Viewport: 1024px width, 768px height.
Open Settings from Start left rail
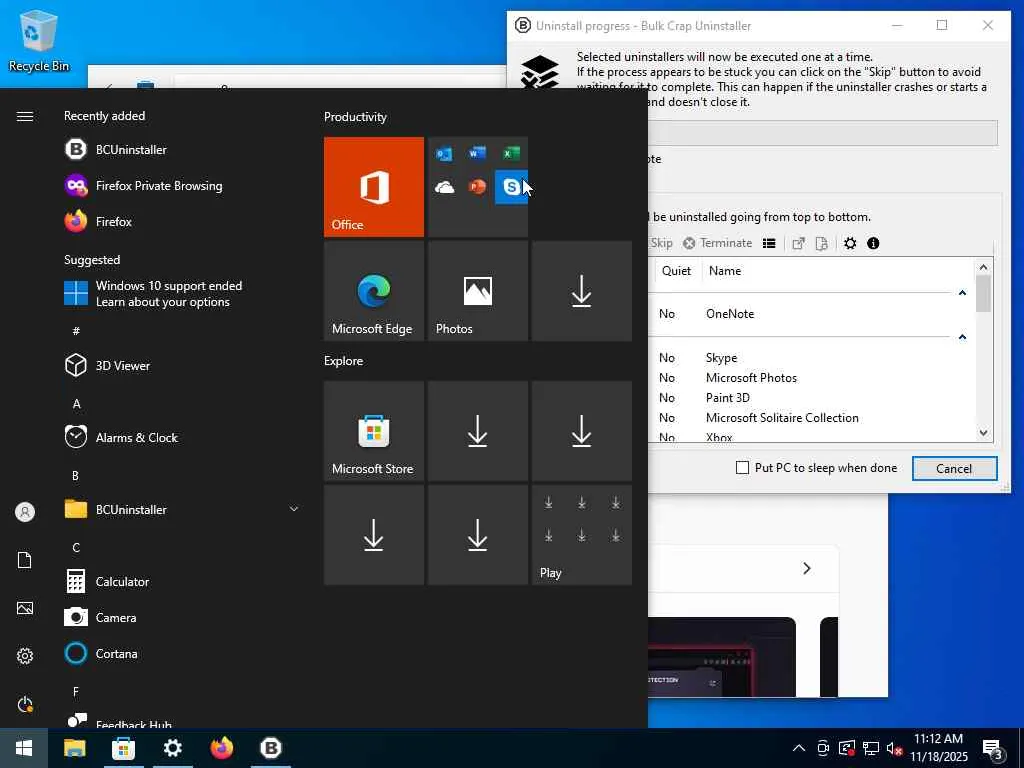tap(25, 656)
